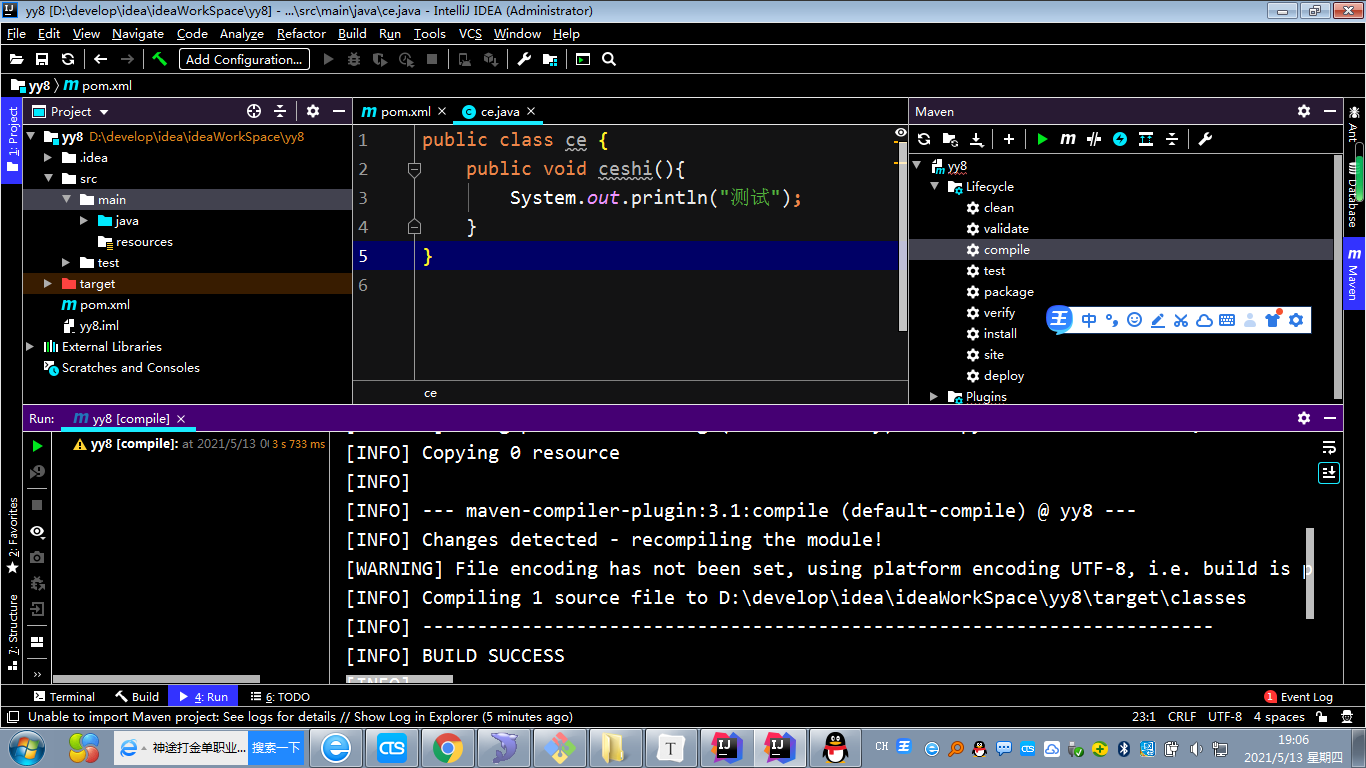
Task: Click the green Build Project hammer icon
Action: pyautogui.click(x=160, y=59)
